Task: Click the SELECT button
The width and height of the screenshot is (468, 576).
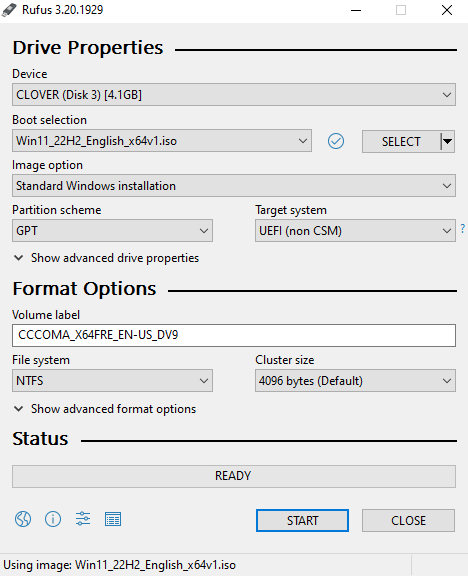Action: (401, 141)
